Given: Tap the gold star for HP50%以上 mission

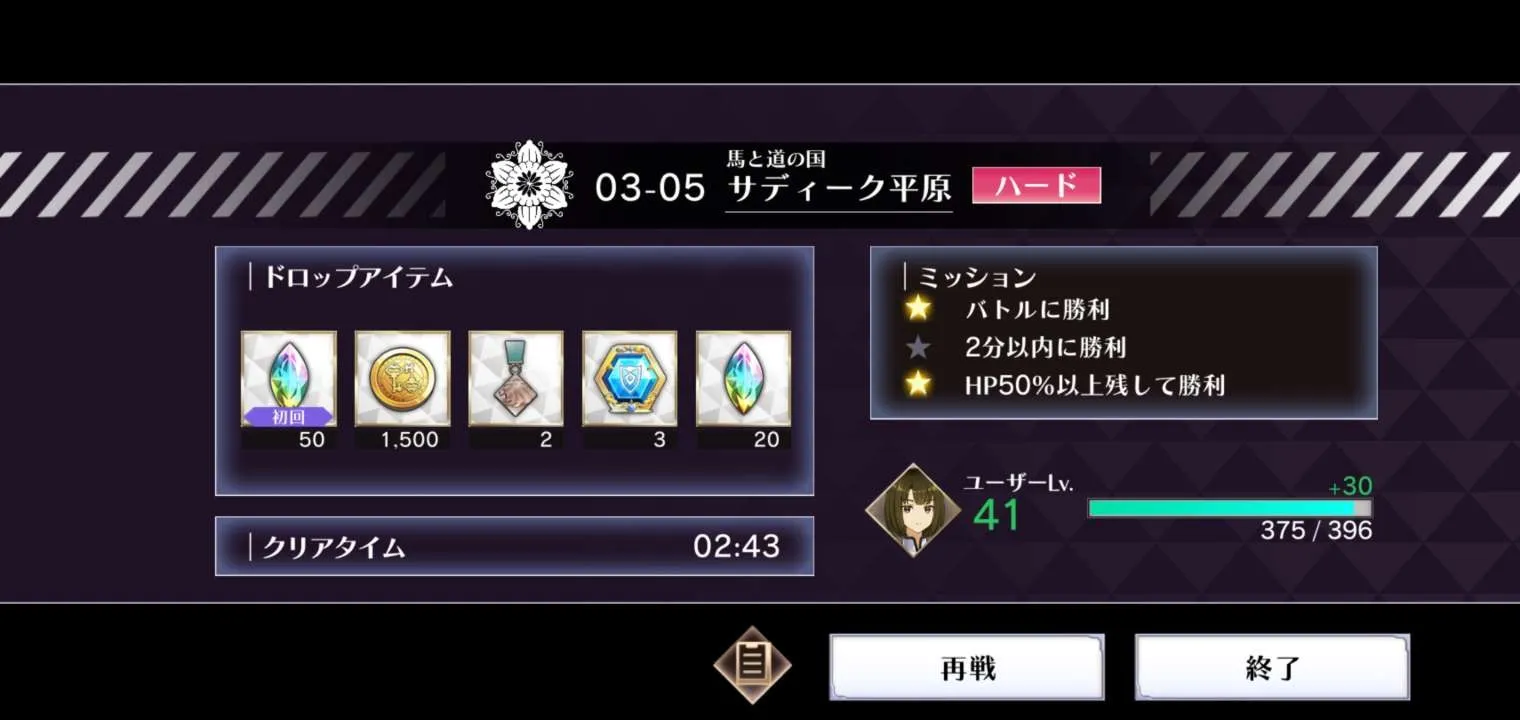Looking at the screenshot, I should click(917, 384).
